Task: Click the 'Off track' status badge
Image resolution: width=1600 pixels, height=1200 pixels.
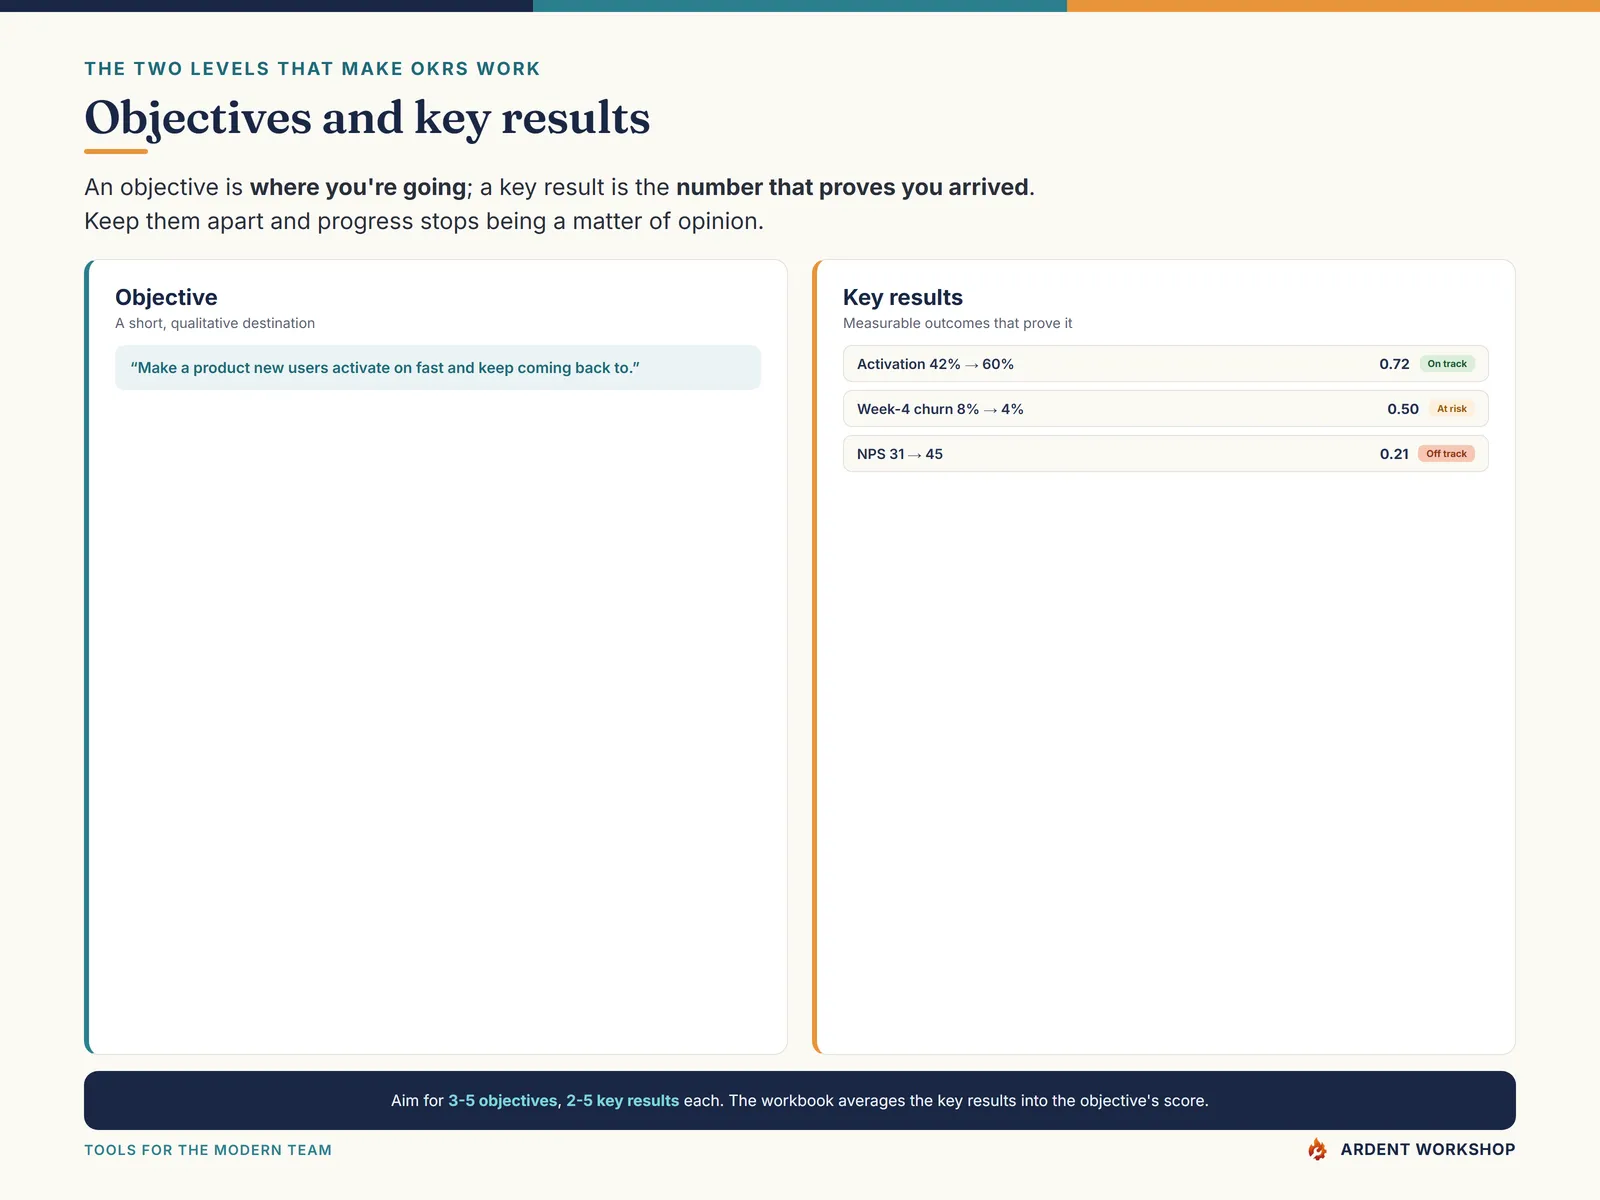Action: tap(1446, 454)
